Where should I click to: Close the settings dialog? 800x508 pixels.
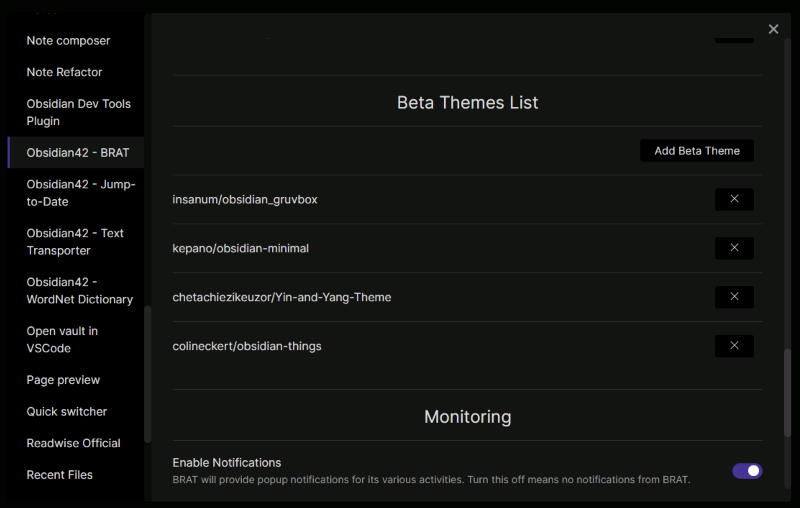[x=773, y=30]
